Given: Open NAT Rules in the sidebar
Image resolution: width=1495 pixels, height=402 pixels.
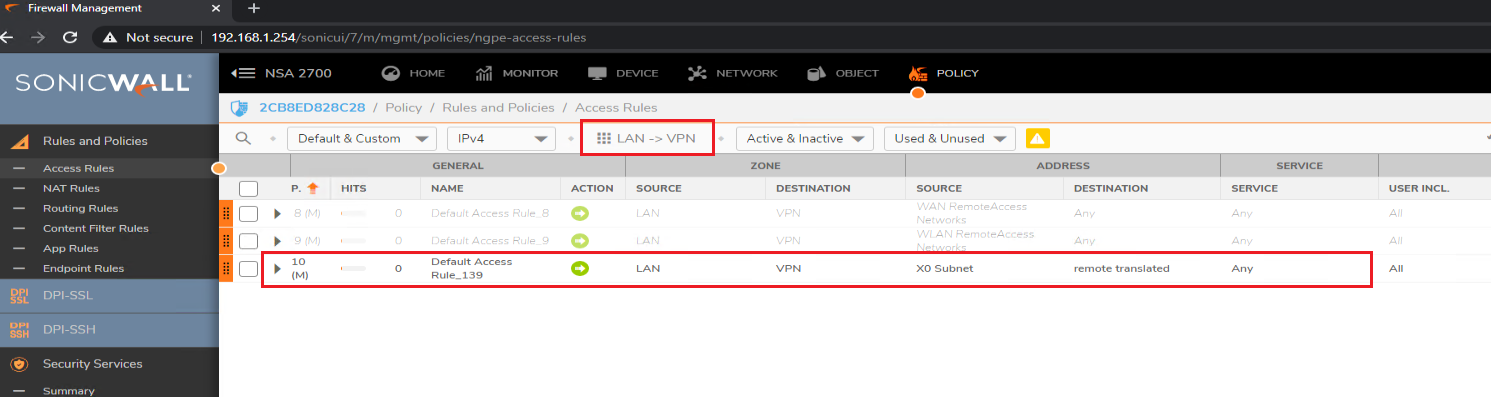Looking at the screenshot, I should coord(71,188).
